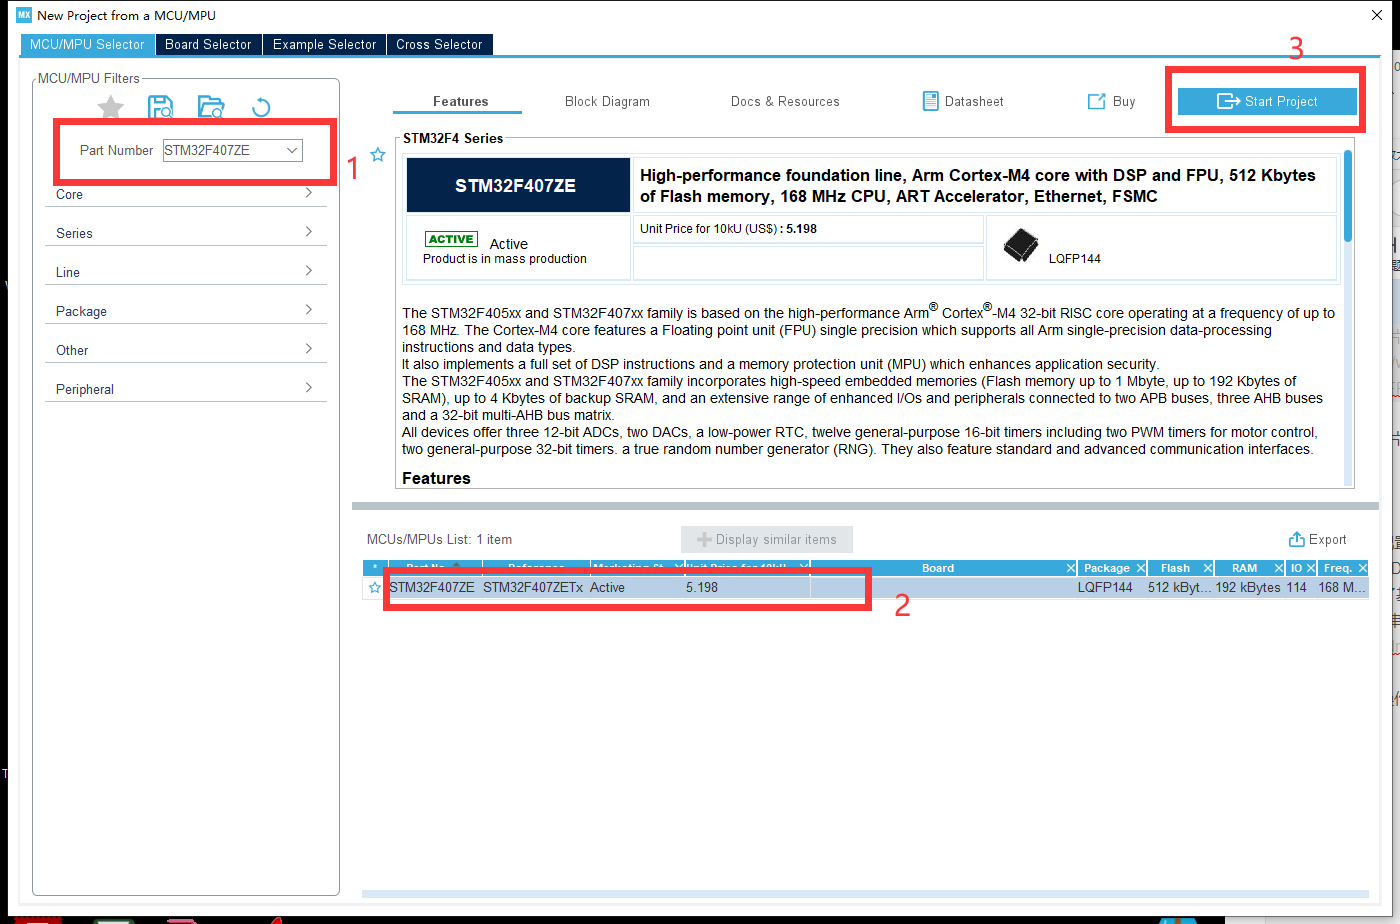
Task: Expand the Other filter section
Action: tap(186, 350)
